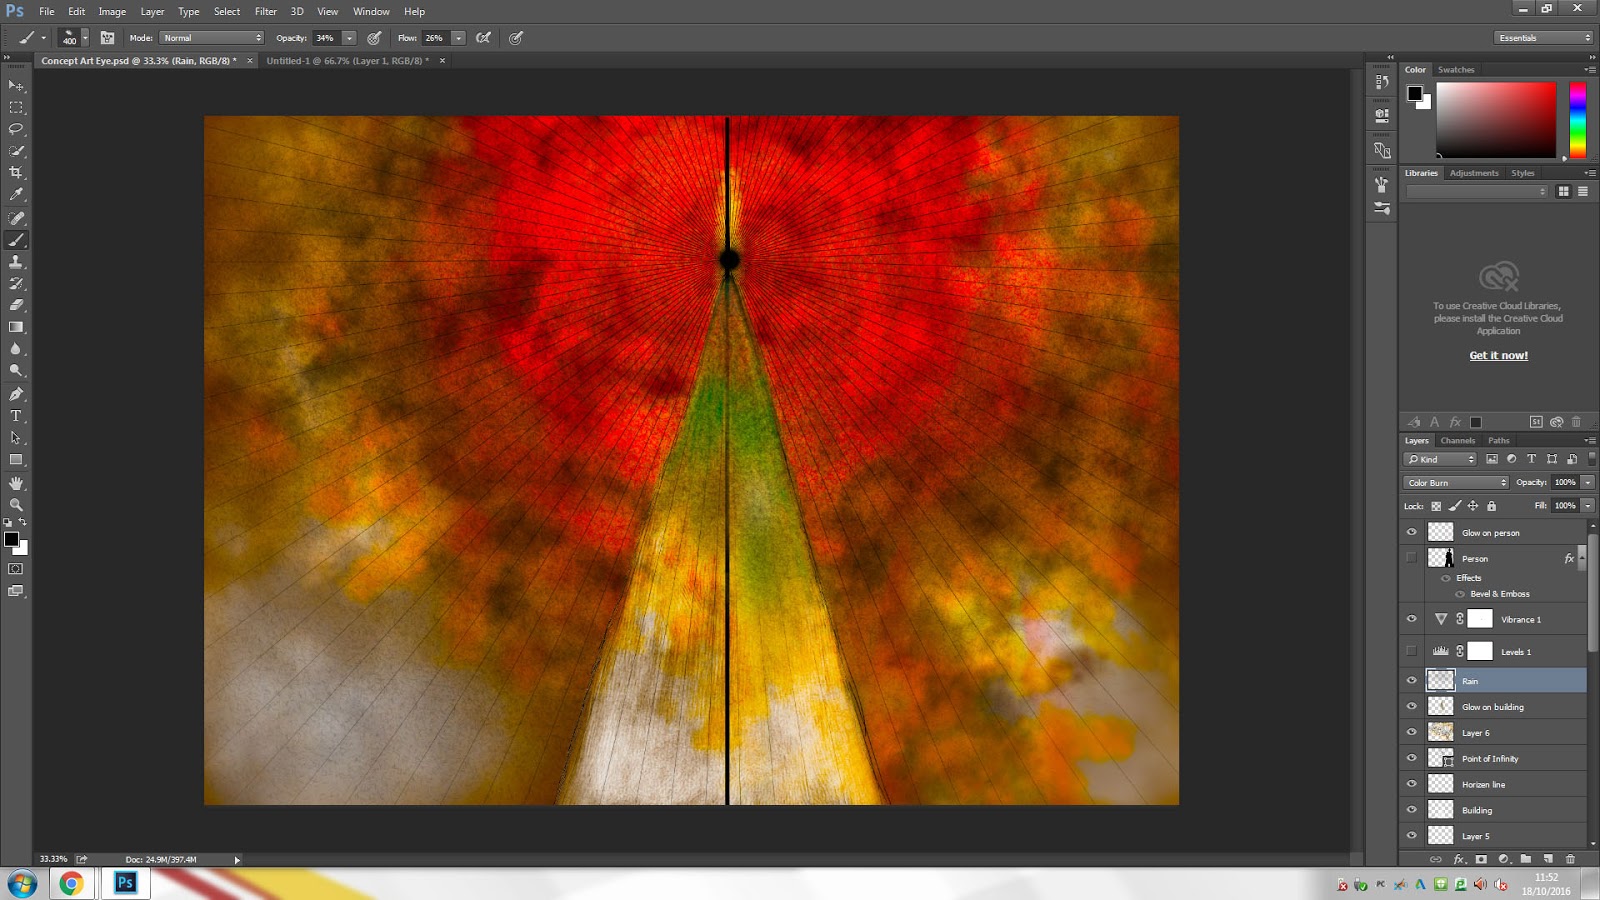Viewport: 1600px width, 900px height.
Task: Open the Flow slider arrow
Action: [458, 38]
